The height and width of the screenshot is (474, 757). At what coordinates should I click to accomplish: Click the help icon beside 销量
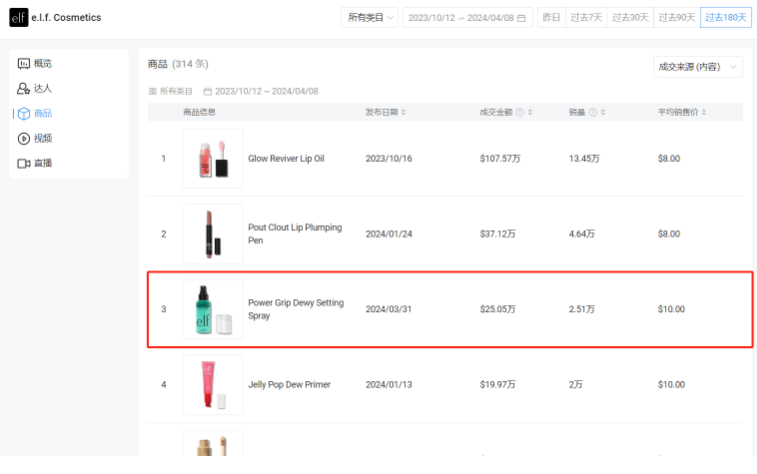(x=592, y=112)
